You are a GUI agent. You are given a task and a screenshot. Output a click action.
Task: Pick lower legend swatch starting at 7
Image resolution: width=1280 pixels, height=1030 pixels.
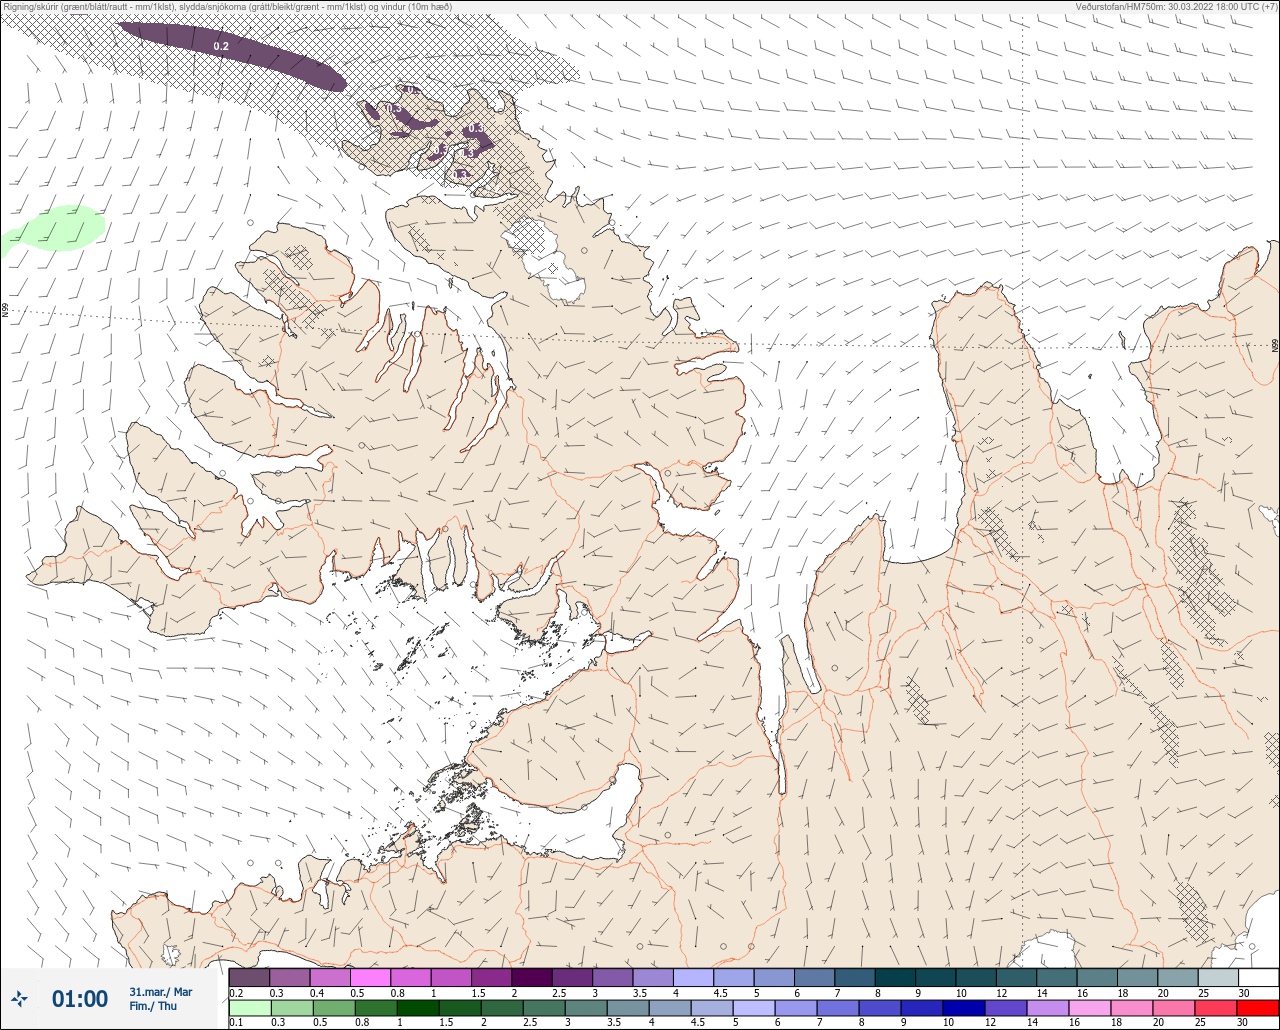tap(838, 1008)
